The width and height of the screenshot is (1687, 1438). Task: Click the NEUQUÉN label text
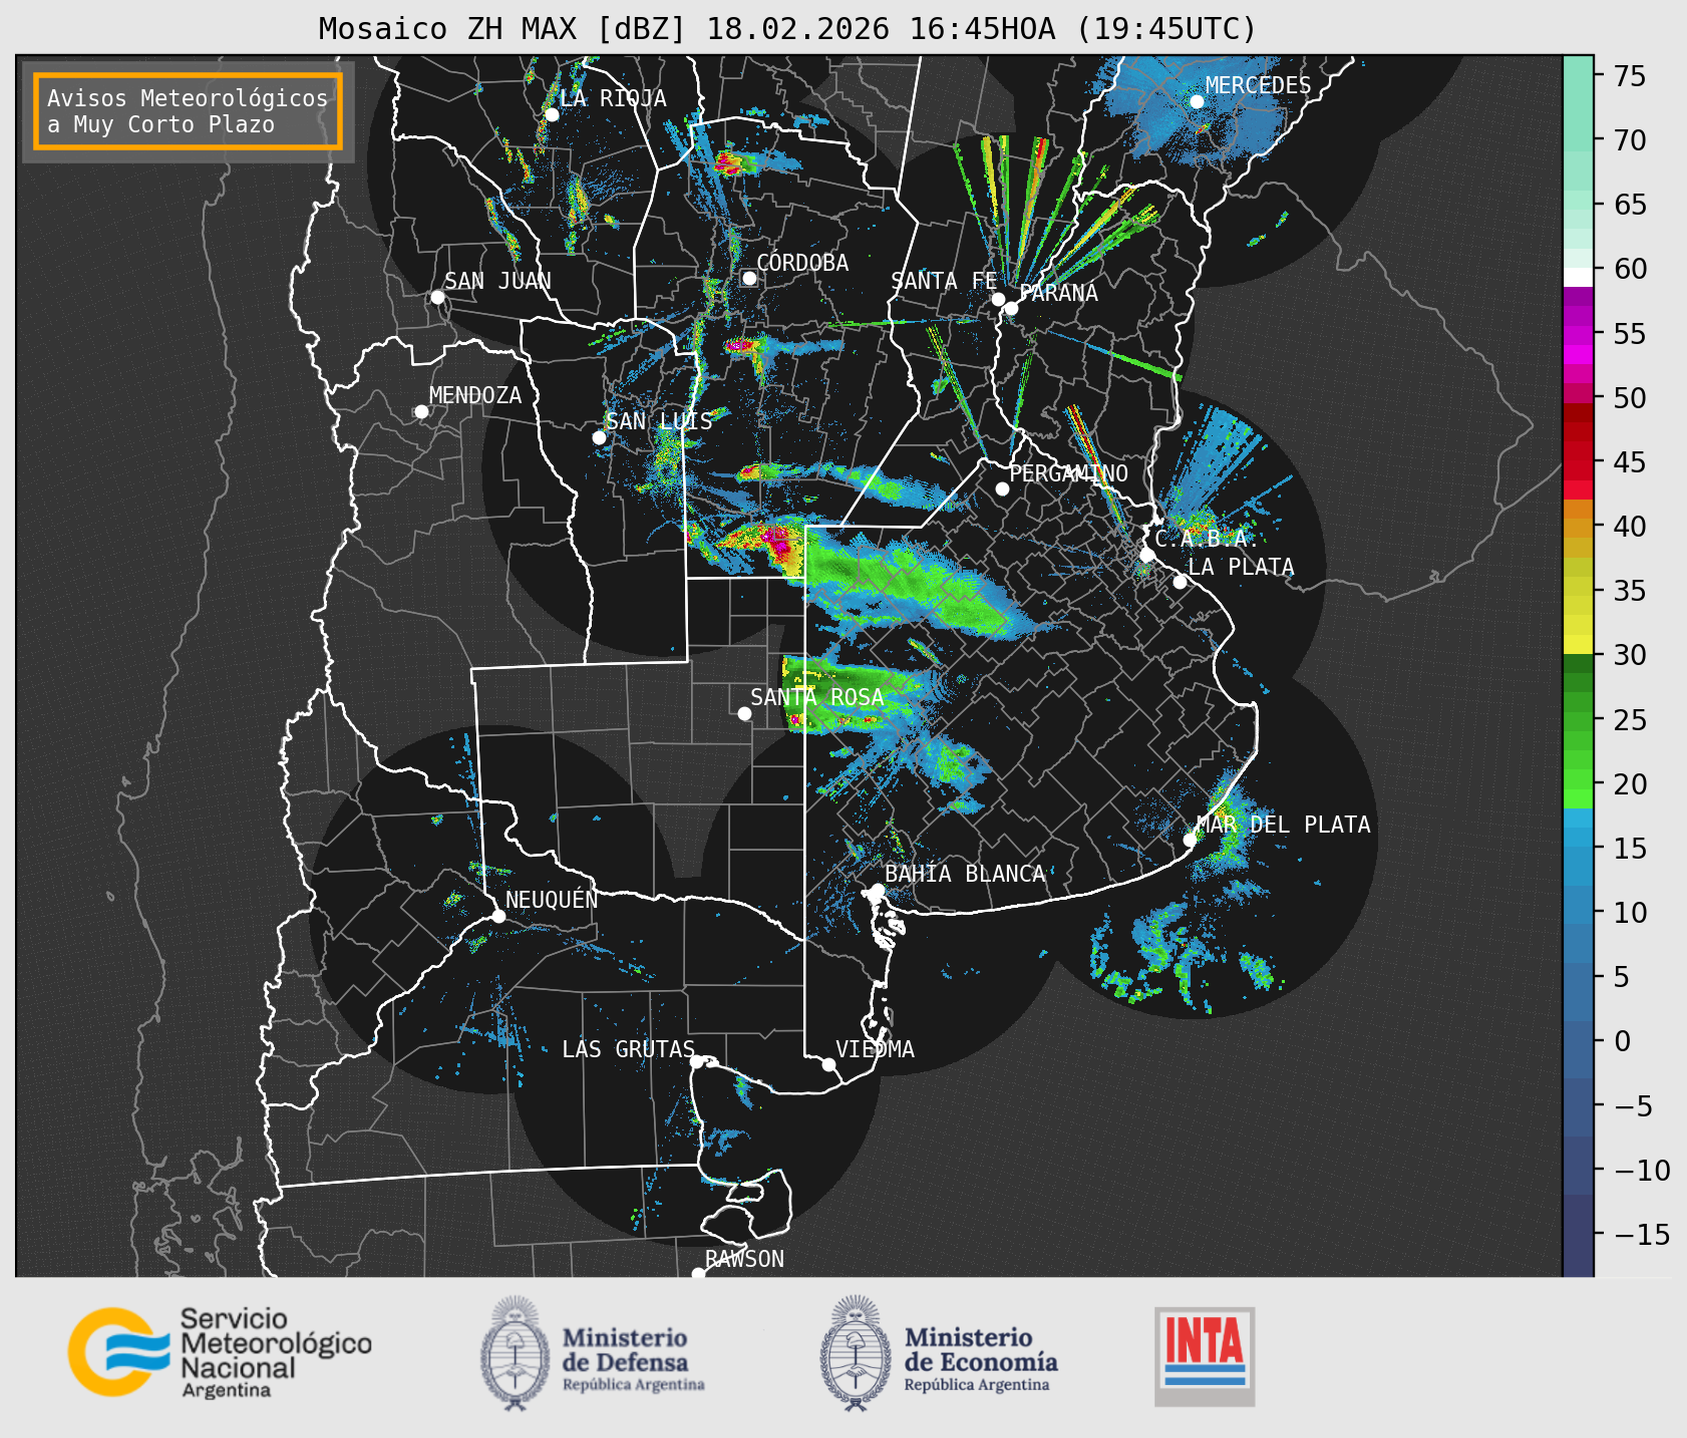coord(552,900)
